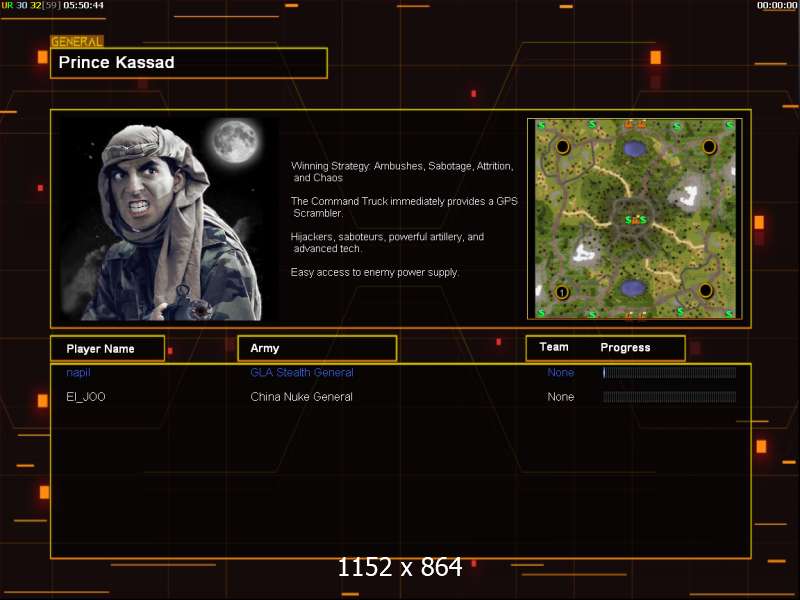This screenshot has height=600, width=800.
Task: Click the 05:50:44 clock readout
Action: (83, 5)
